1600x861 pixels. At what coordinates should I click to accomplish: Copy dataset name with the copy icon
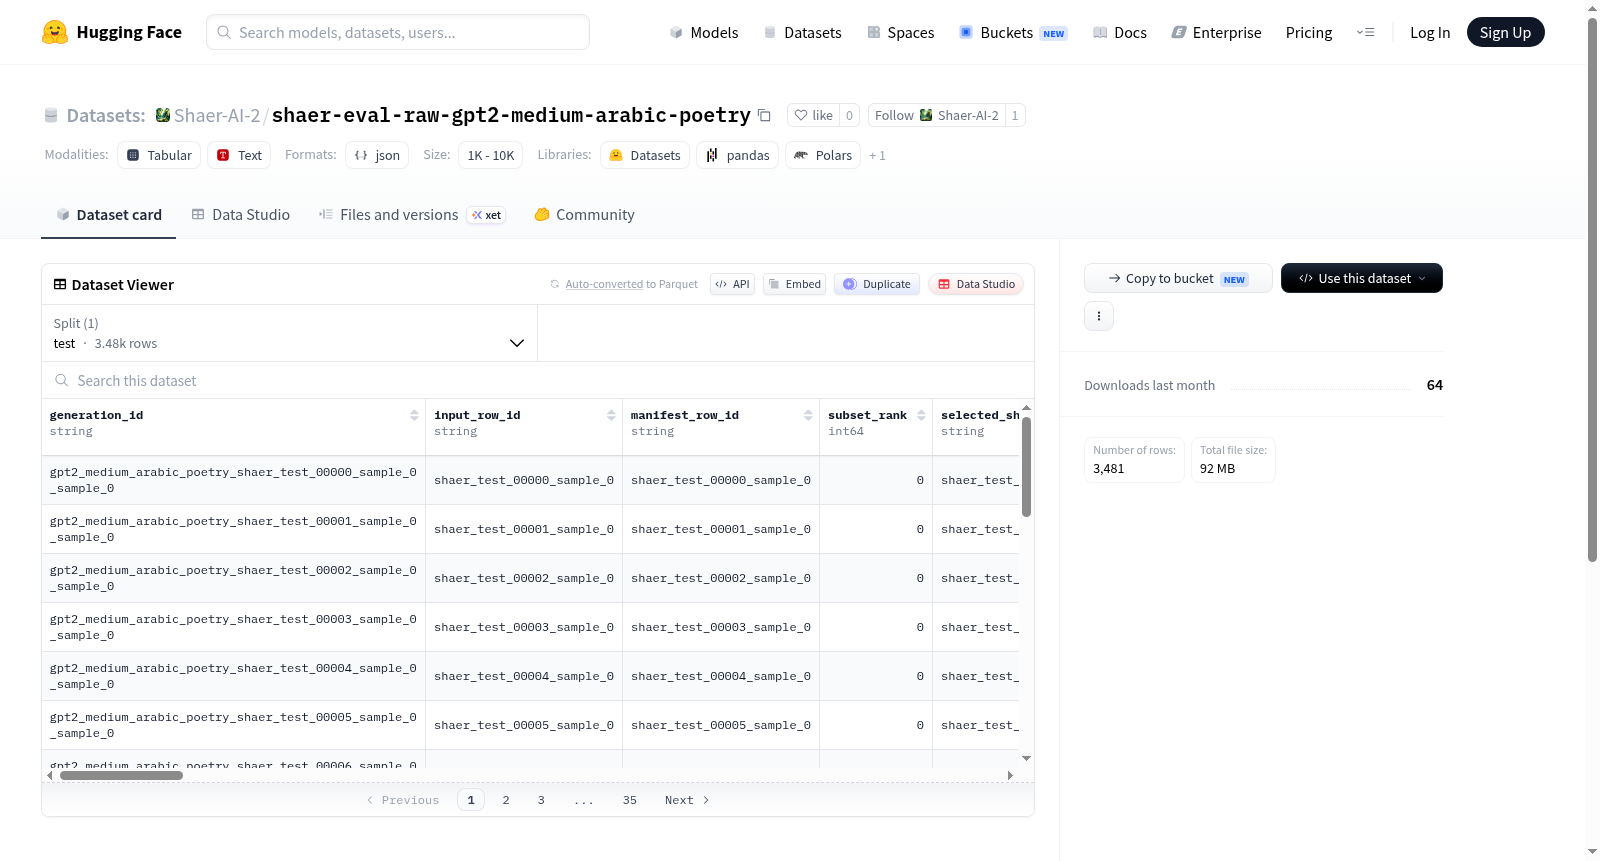[x=764, y=115]
